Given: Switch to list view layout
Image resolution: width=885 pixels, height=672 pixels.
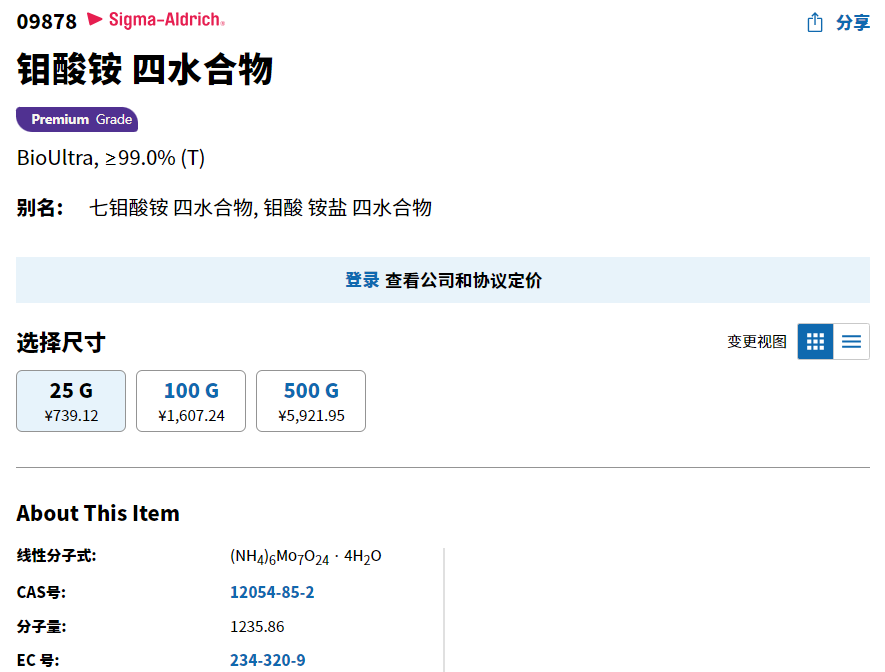Looking at the screenshot, I should click(851, 342).
